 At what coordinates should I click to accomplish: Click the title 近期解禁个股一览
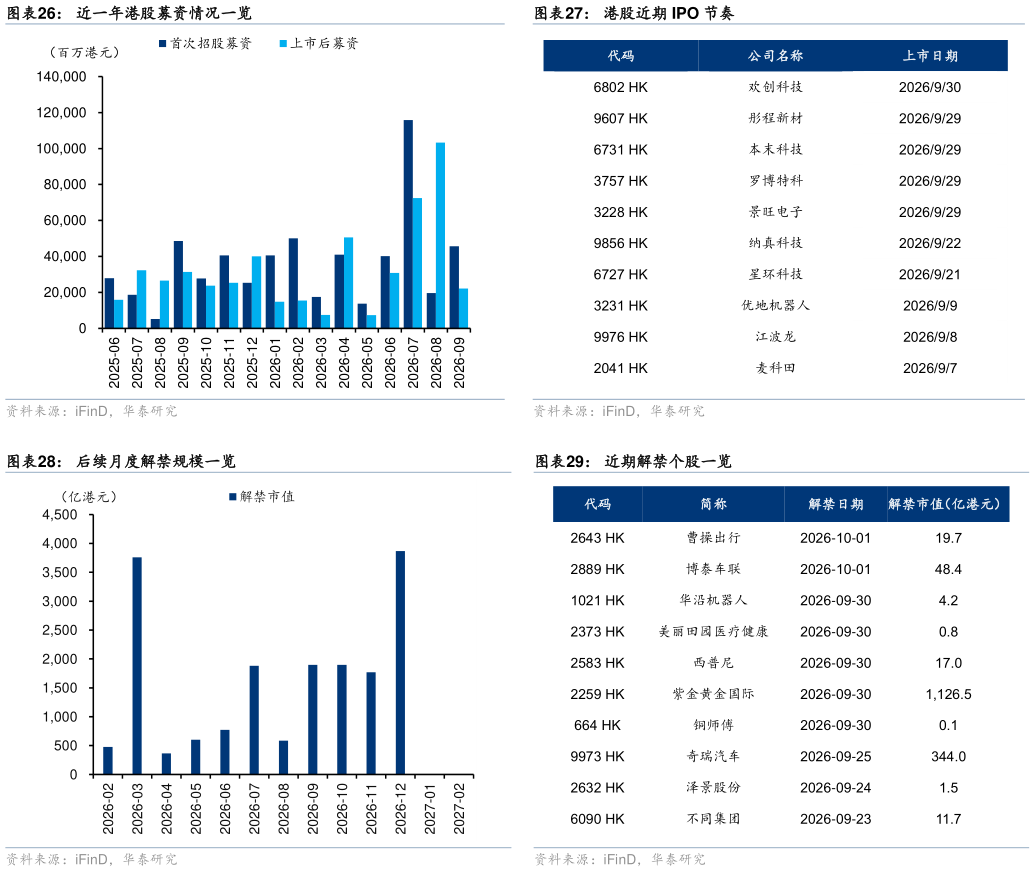(668, 461)
